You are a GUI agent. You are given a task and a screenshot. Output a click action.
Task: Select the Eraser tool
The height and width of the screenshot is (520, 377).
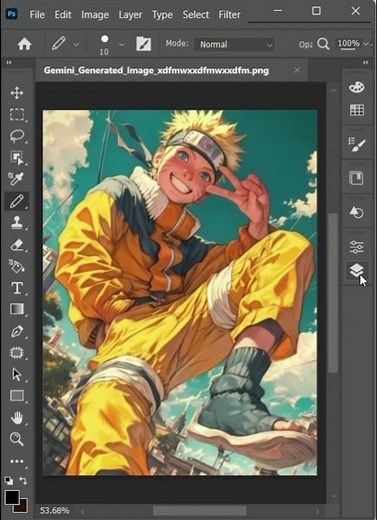click(17, 245)
